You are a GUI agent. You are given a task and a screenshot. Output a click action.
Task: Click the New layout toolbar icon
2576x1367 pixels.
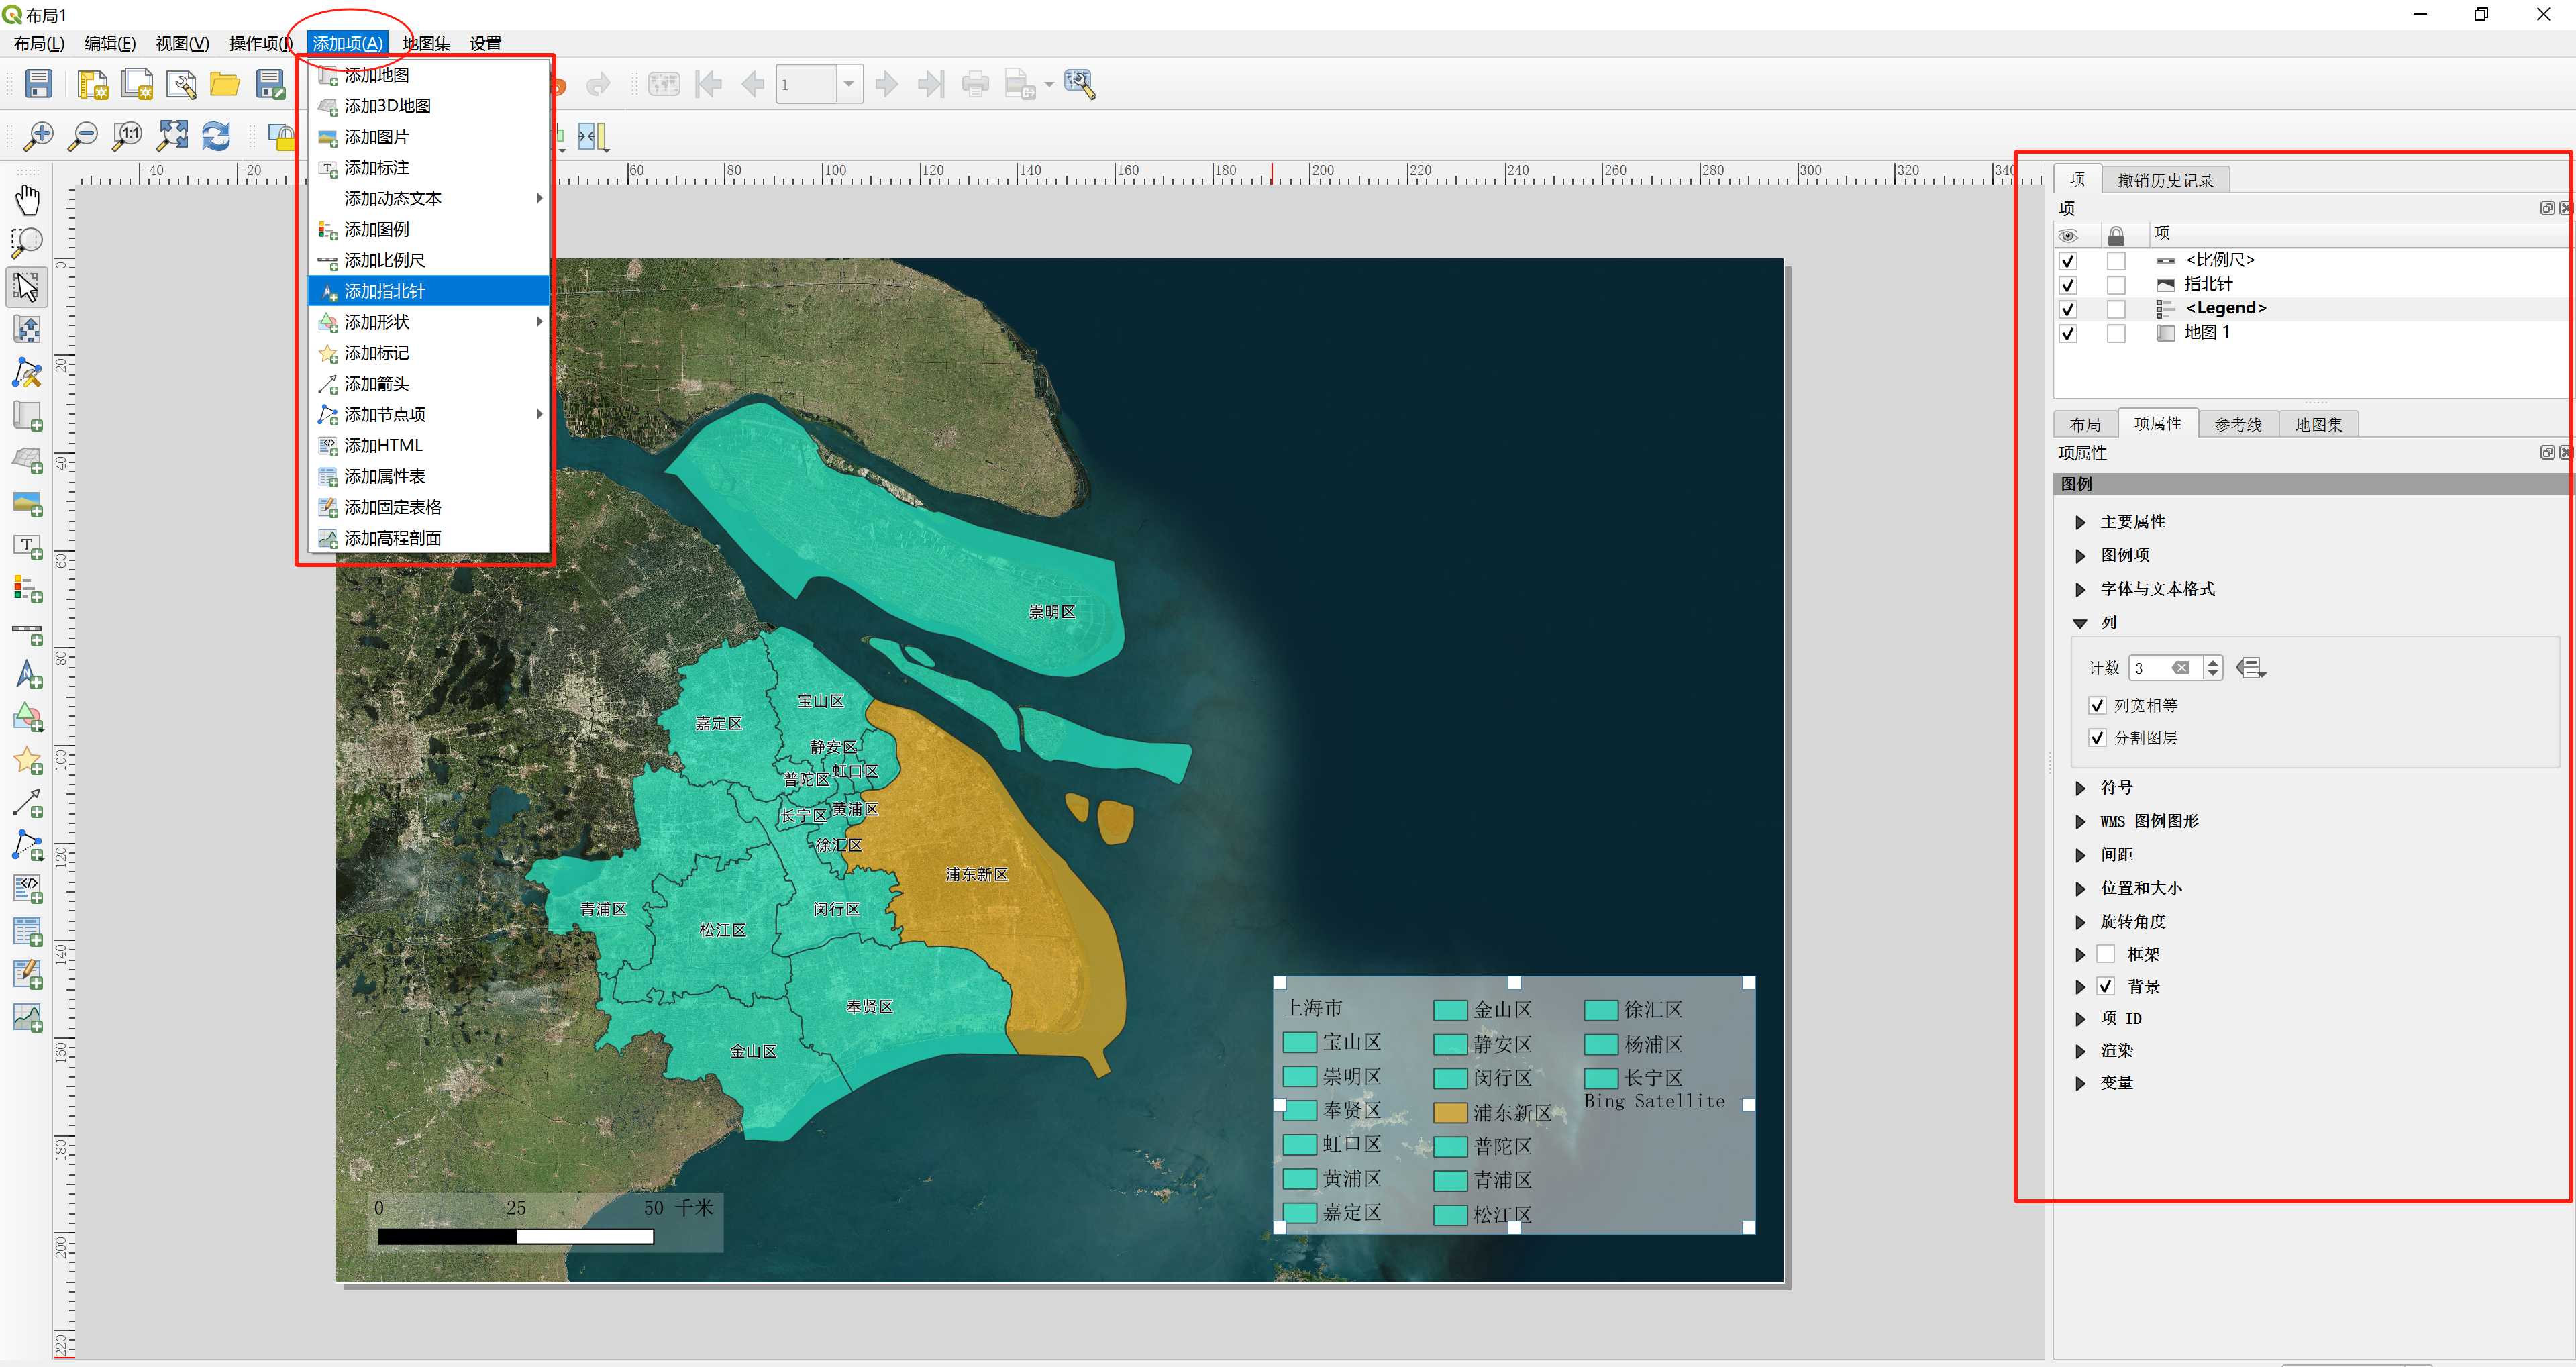coord(92,84)
